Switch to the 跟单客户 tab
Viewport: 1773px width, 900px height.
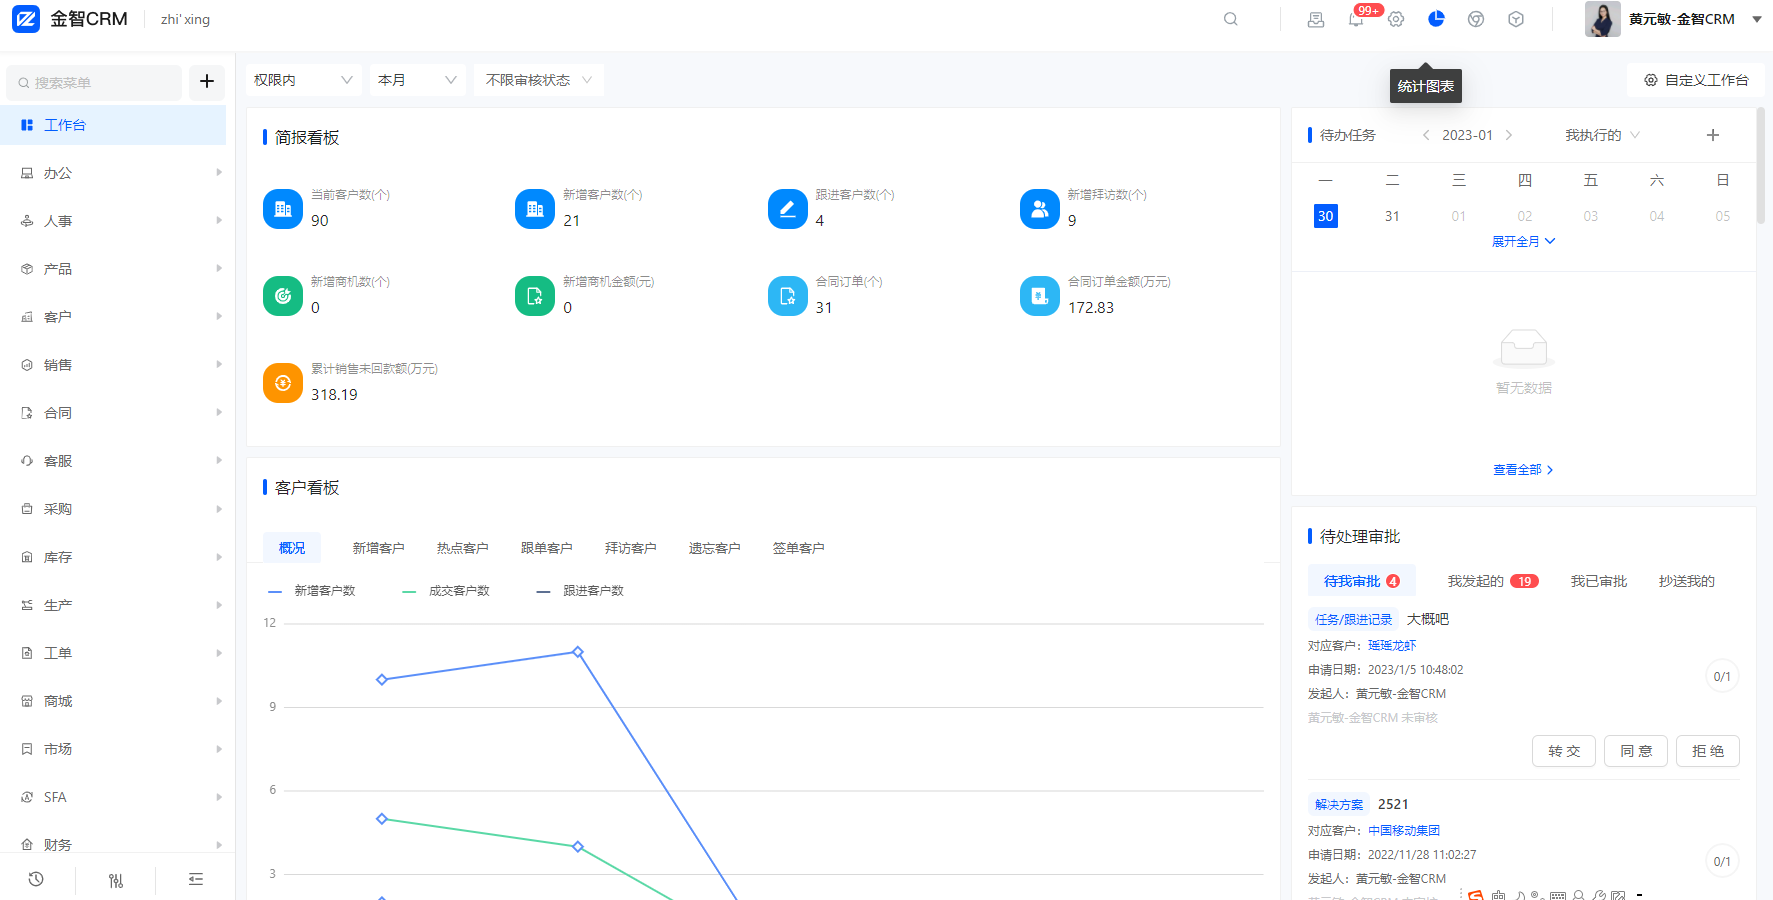coord(546,548)
